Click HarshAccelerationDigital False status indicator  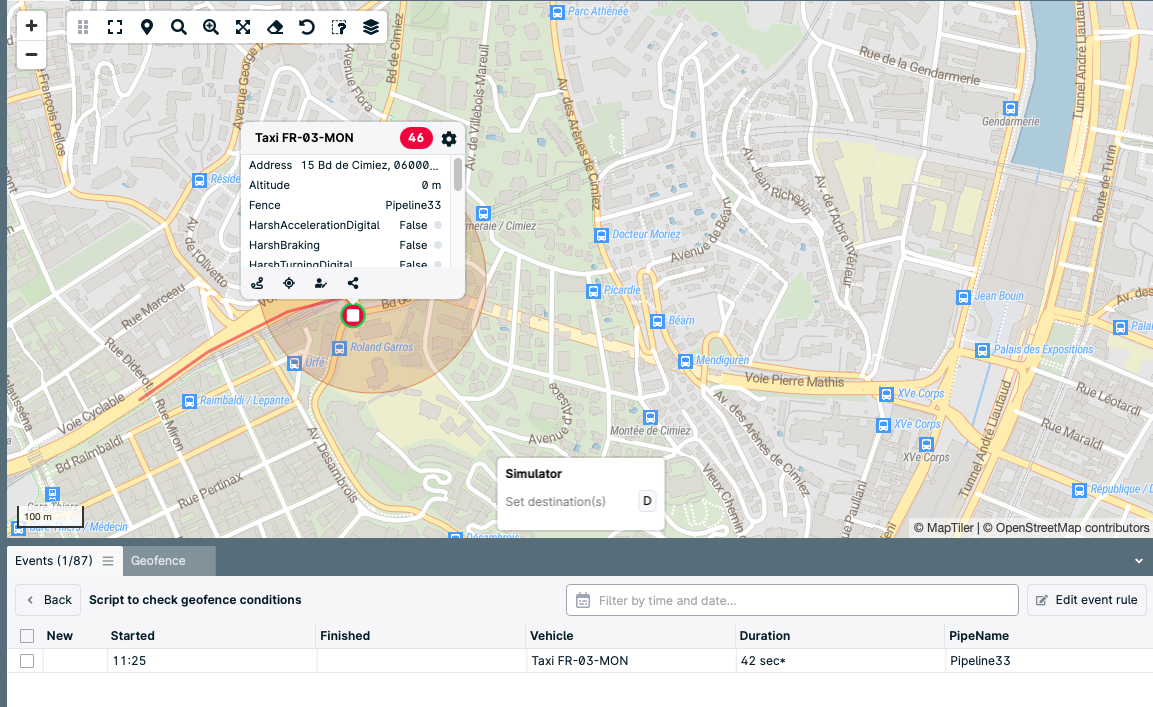[x=438, y=225]
